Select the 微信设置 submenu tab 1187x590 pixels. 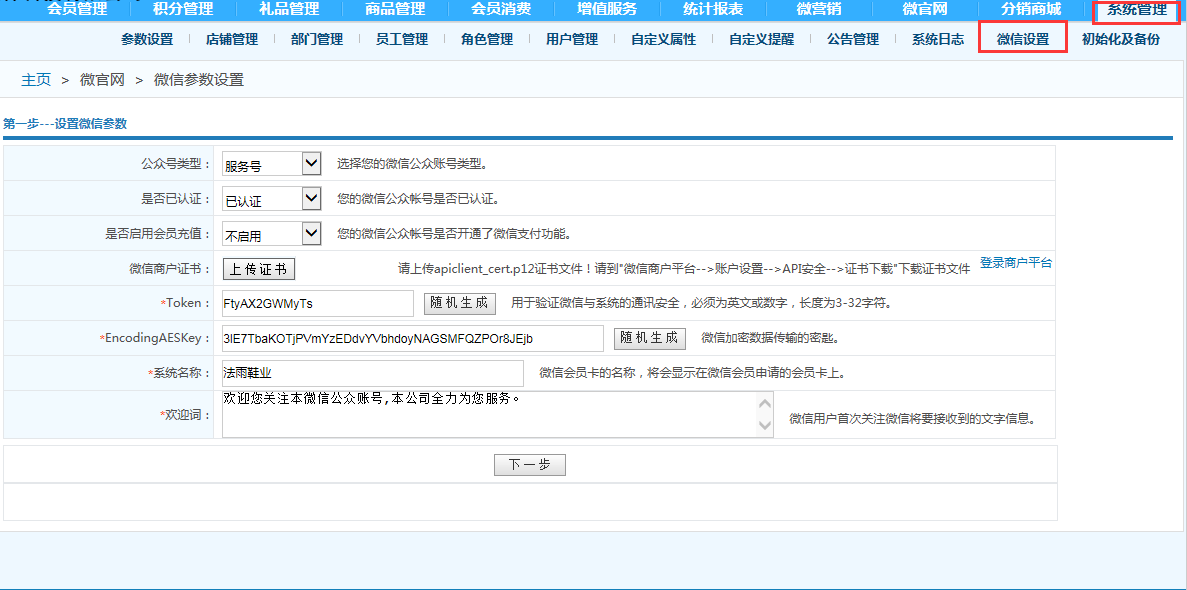click(1023, 39)
